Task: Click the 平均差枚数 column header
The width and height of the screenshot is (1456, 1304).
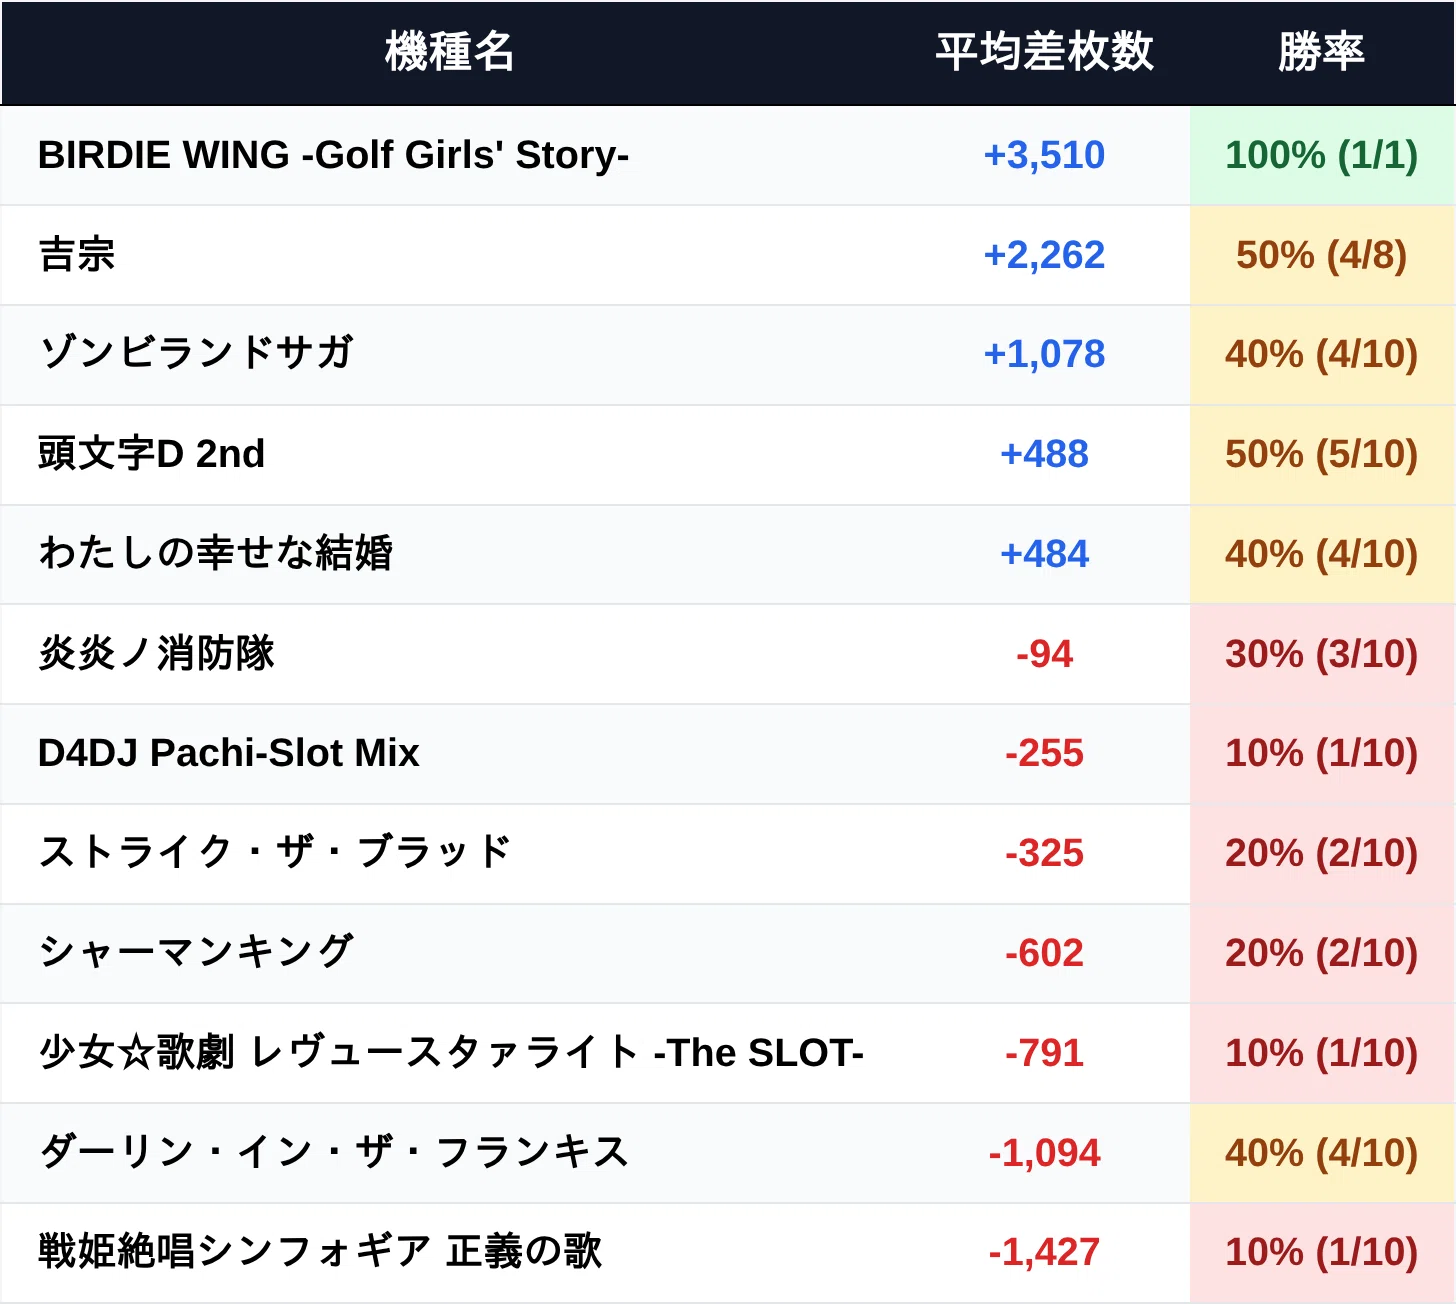Action: coord(1044,51)
